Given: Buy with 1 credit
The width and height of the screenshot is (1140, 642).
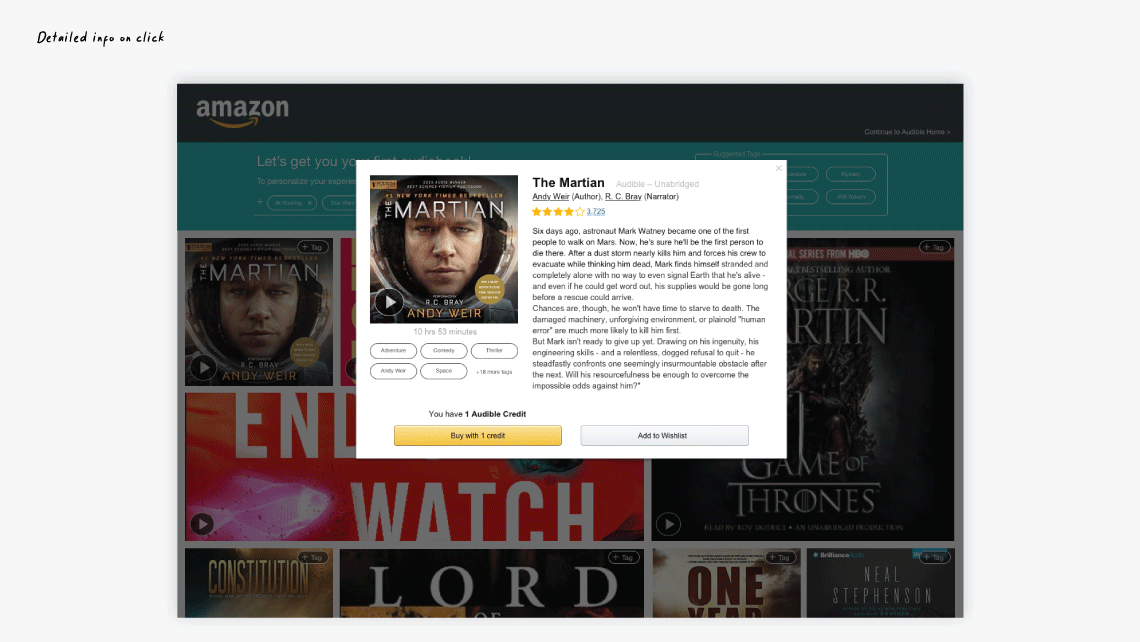Looking at the screenshot, I should (478, 436).
